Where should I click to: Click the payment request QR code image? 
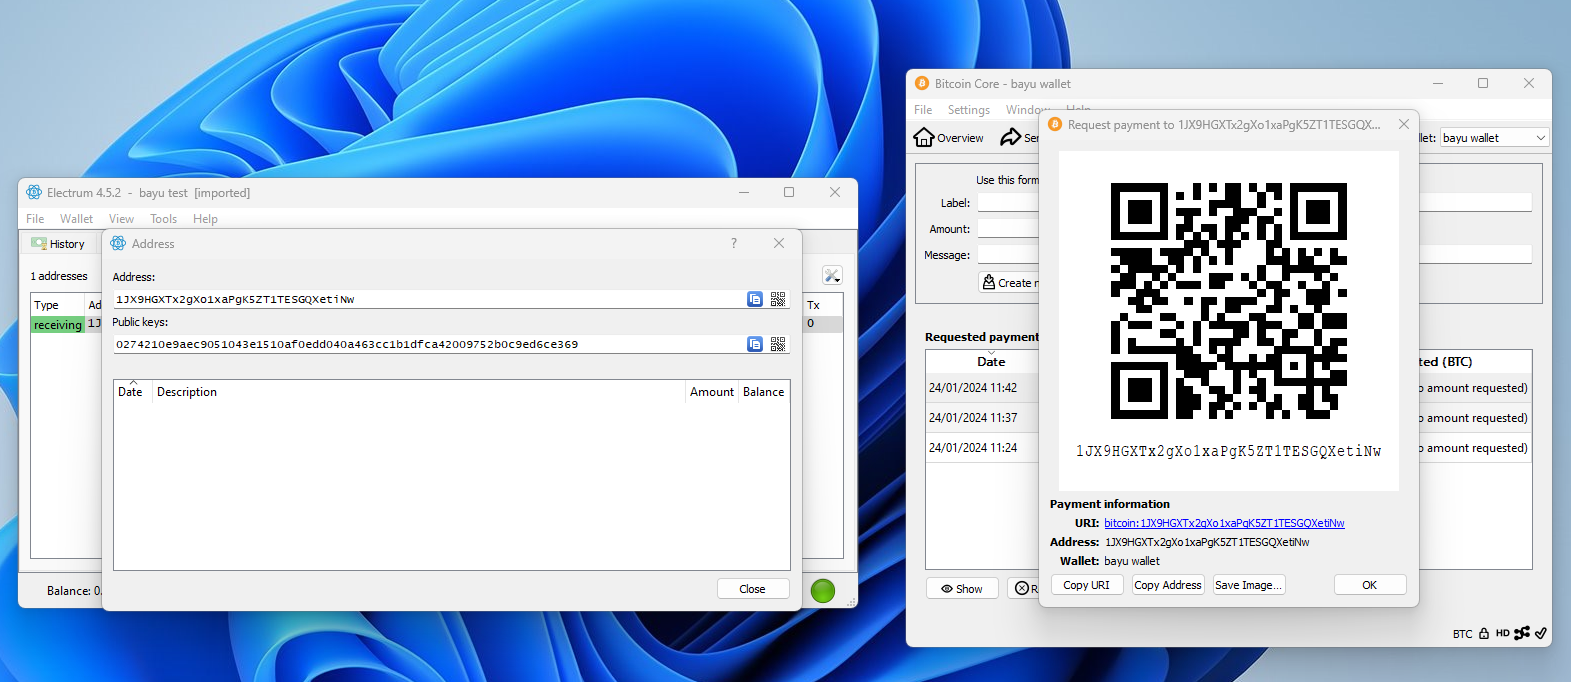tap(1229, 301)
